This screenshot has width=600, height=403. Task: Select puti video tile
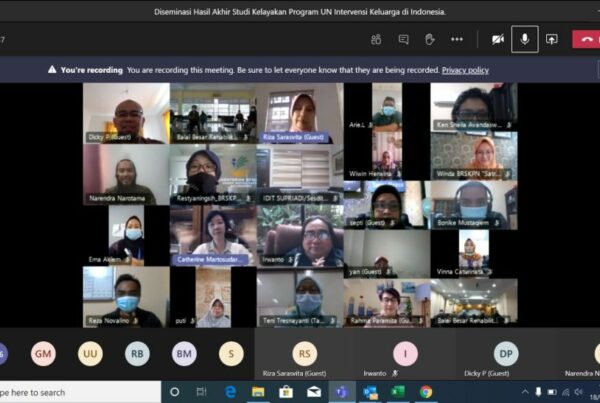[x=213, y=297]
